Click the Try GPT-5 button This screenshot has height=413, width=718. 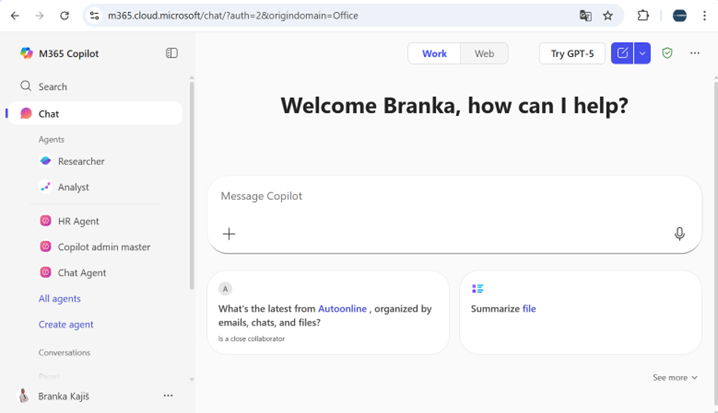(572, 53)
